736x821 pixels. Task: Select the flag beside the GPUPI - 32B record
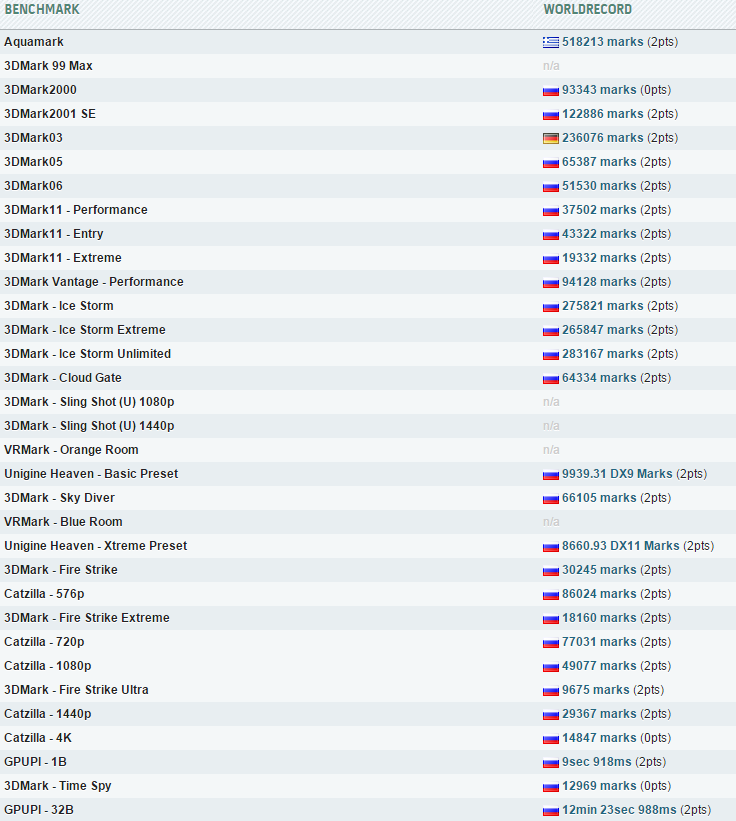pyautogui.click(x=550, y=810)
